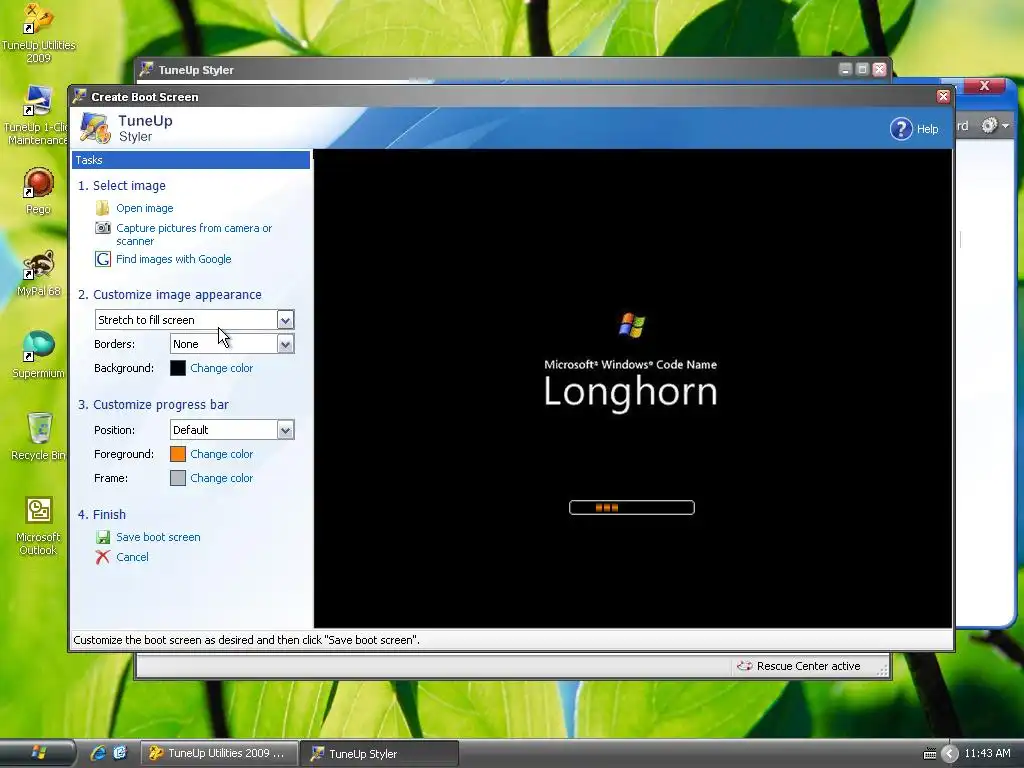Click the Longhorn boot screen preview
The image size is (1024, 768).
coord(632,389)
